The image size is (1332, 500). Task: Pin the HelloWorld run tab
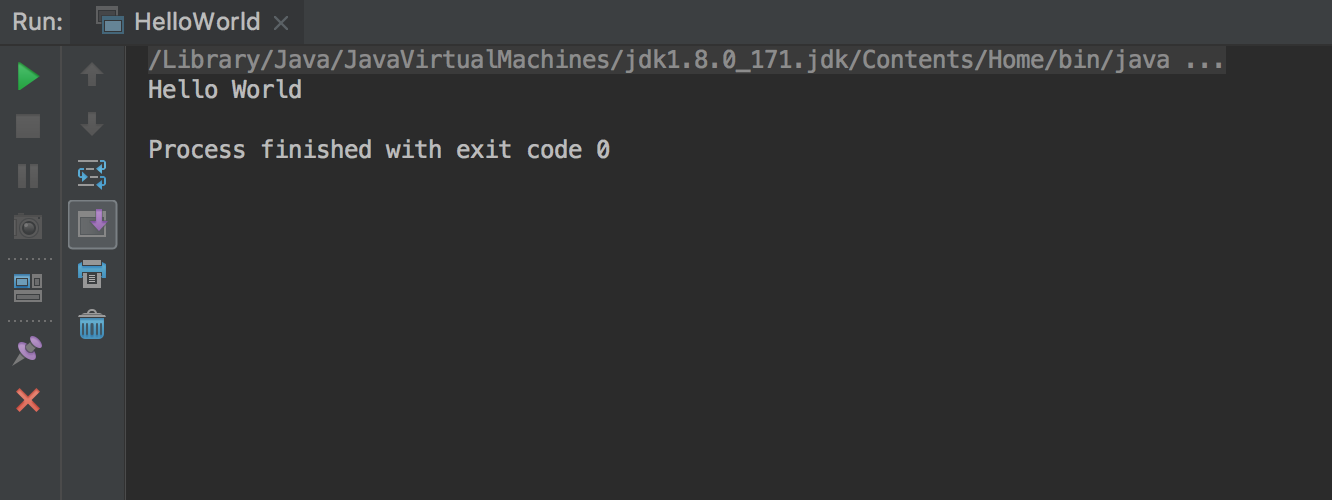tap(28, 350)
